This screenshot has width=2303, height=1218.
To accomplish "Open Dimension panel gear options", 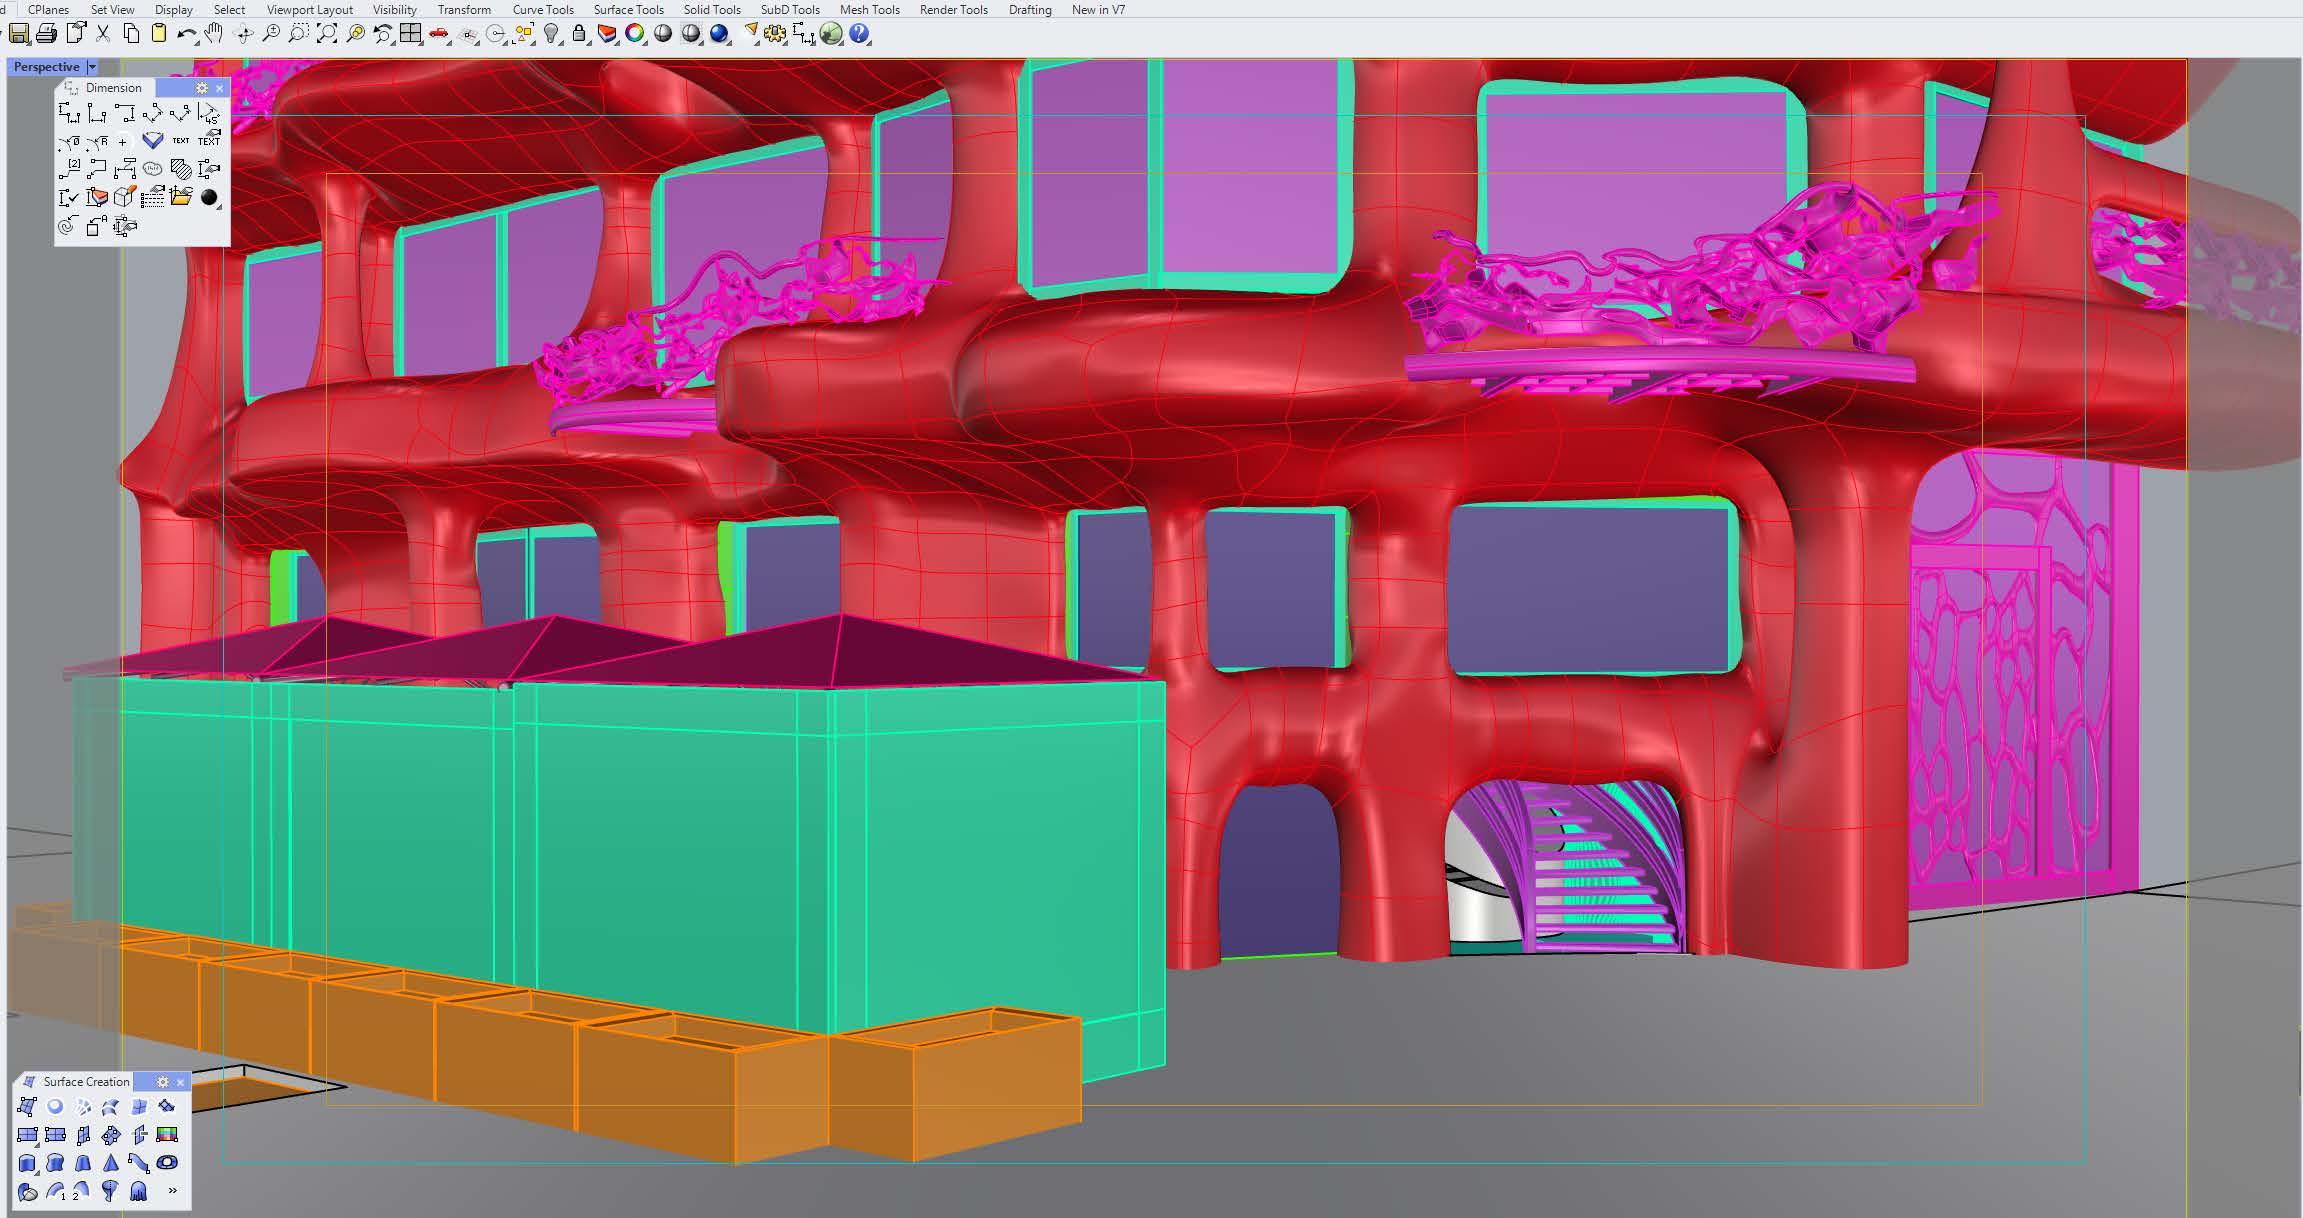I will (x=201, y=88).
